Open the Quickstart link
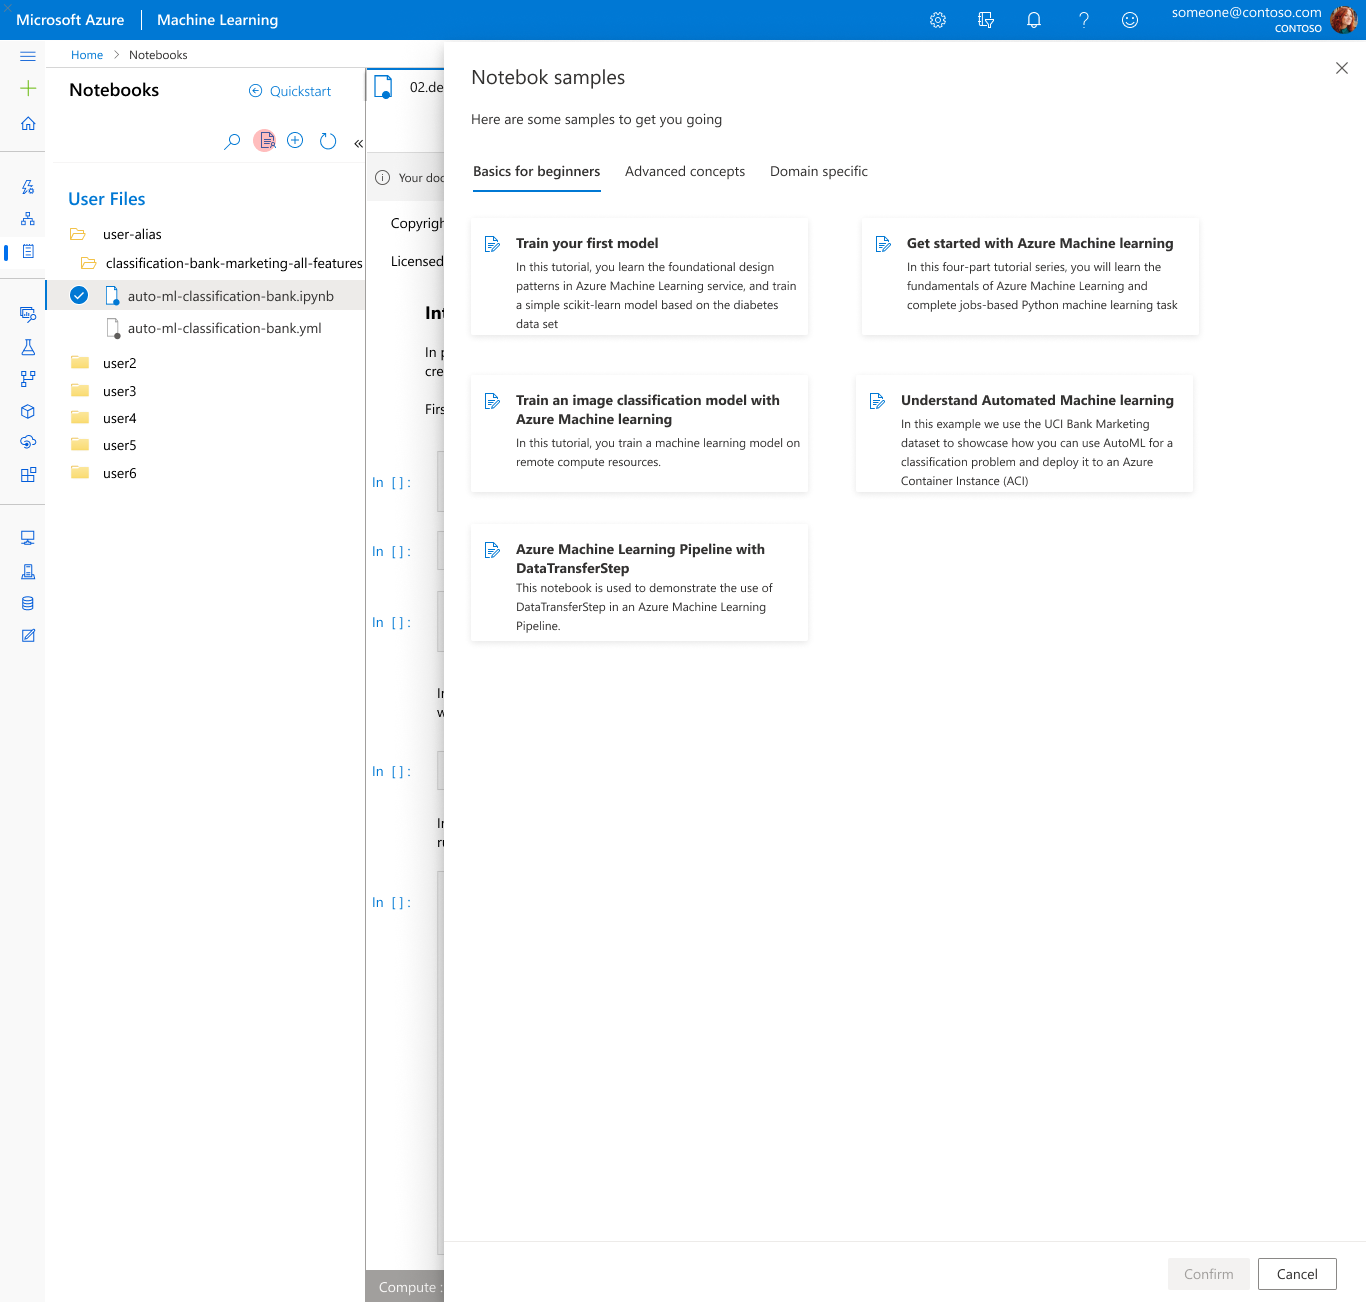This screenshot has height=1302, width=1366. pos(290,91)
